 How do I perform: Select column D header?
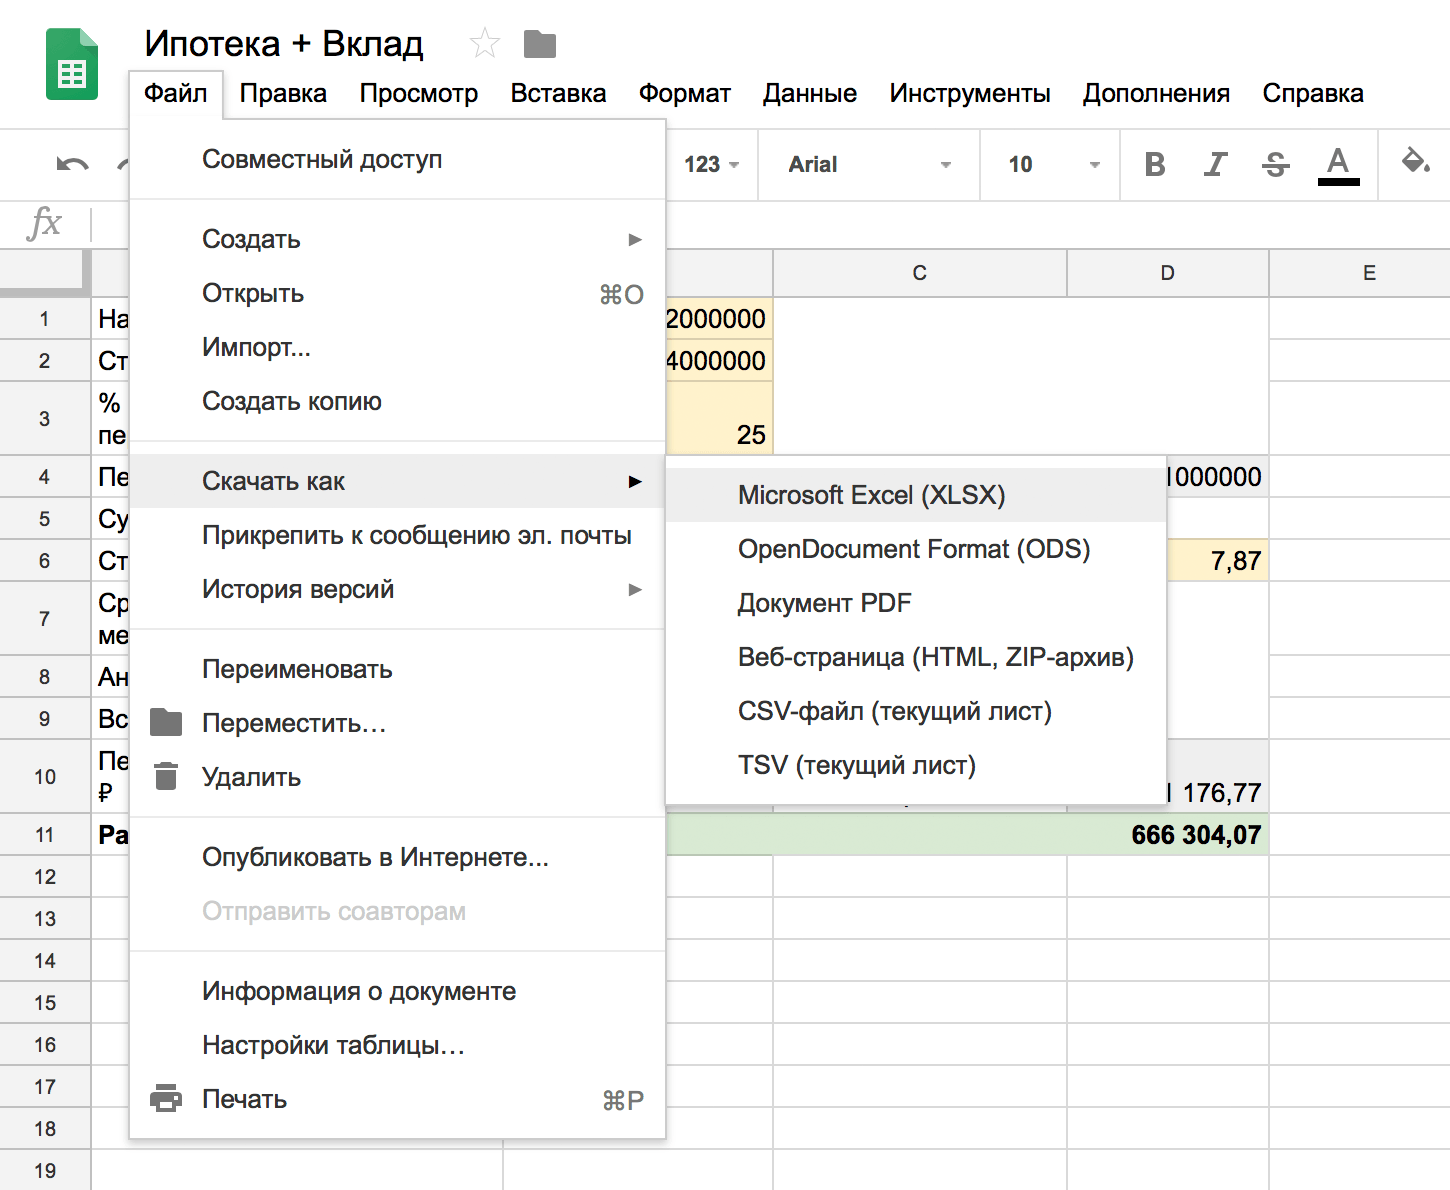click(1168, 273)
